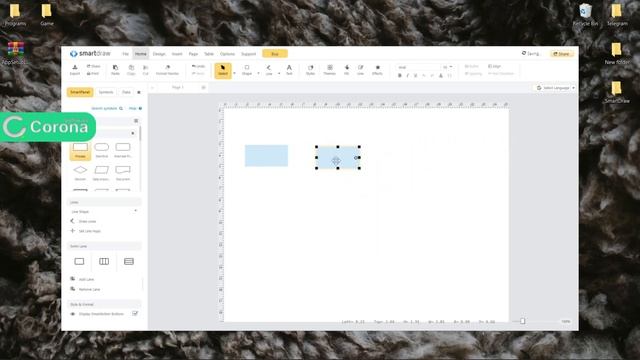640x360 pixels.
Task: Switch to the Data panel tab
Action: tap(127, 92)
